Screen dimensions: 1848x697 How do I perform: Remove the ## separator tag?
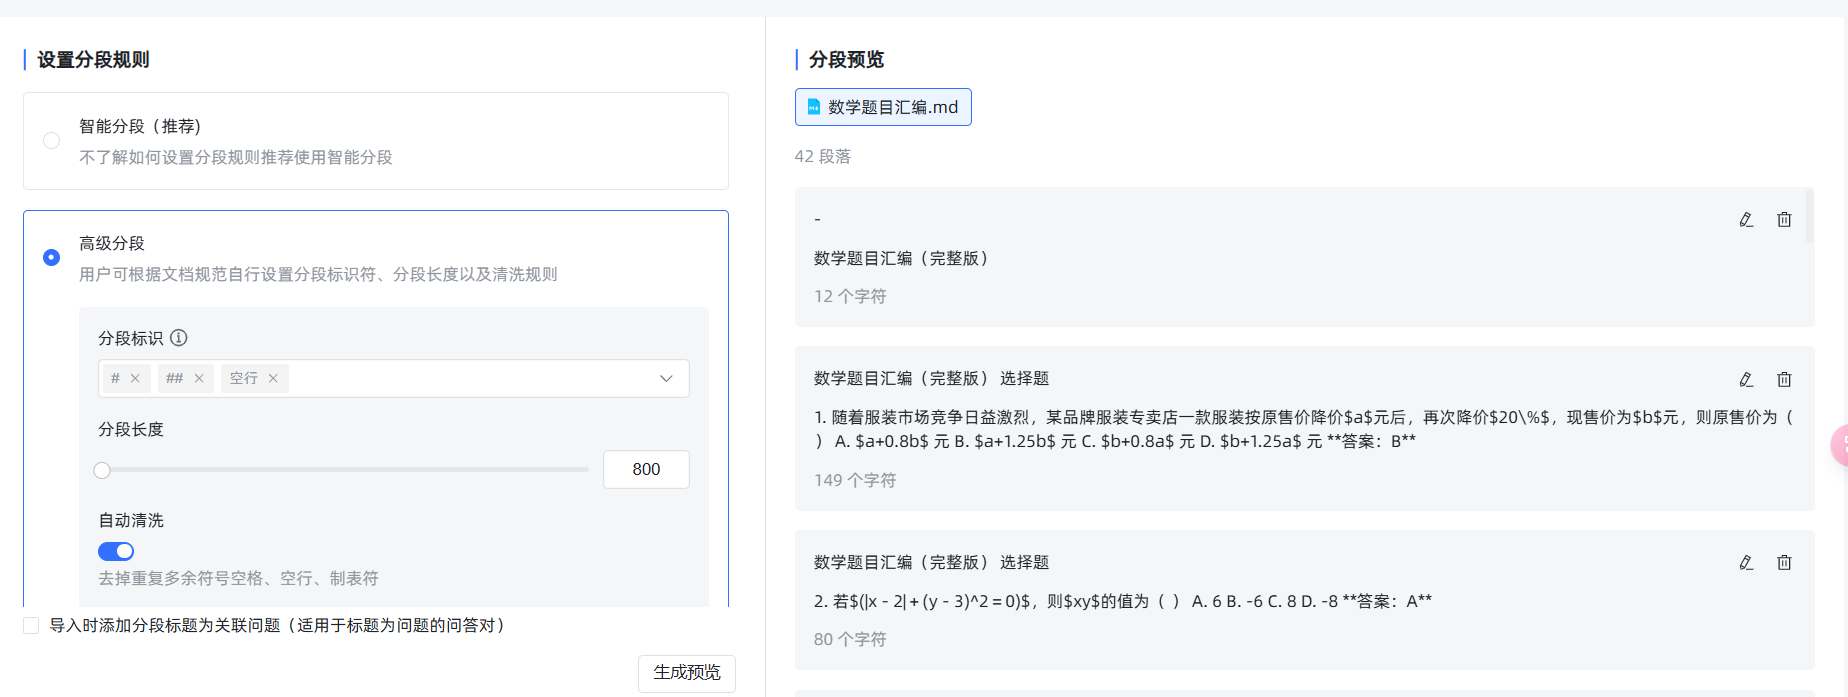coord(199,378)
